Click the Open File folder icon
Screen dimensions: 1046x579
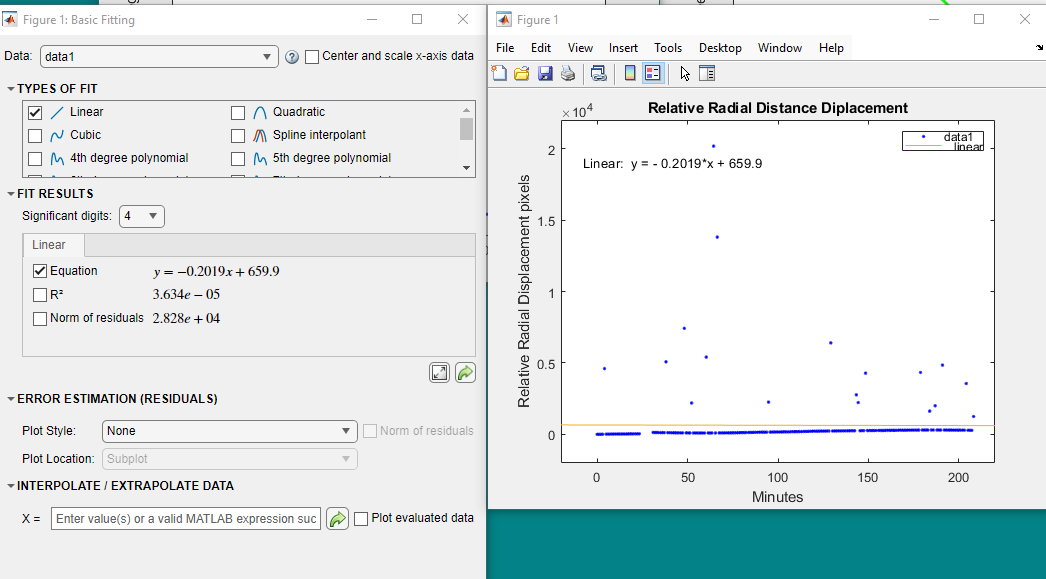pyautogui.click(x=521, y=73)
